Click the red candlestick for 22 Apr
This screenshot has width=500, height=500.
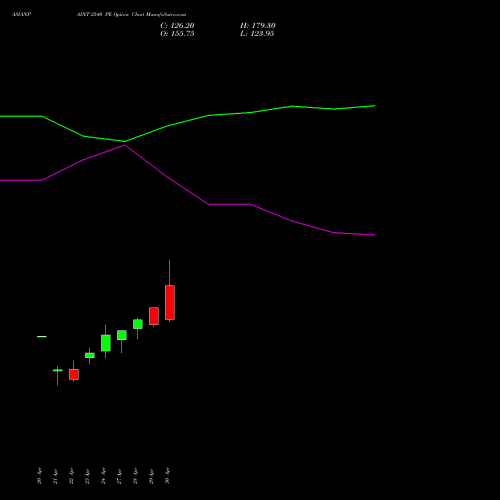(74, 374)
